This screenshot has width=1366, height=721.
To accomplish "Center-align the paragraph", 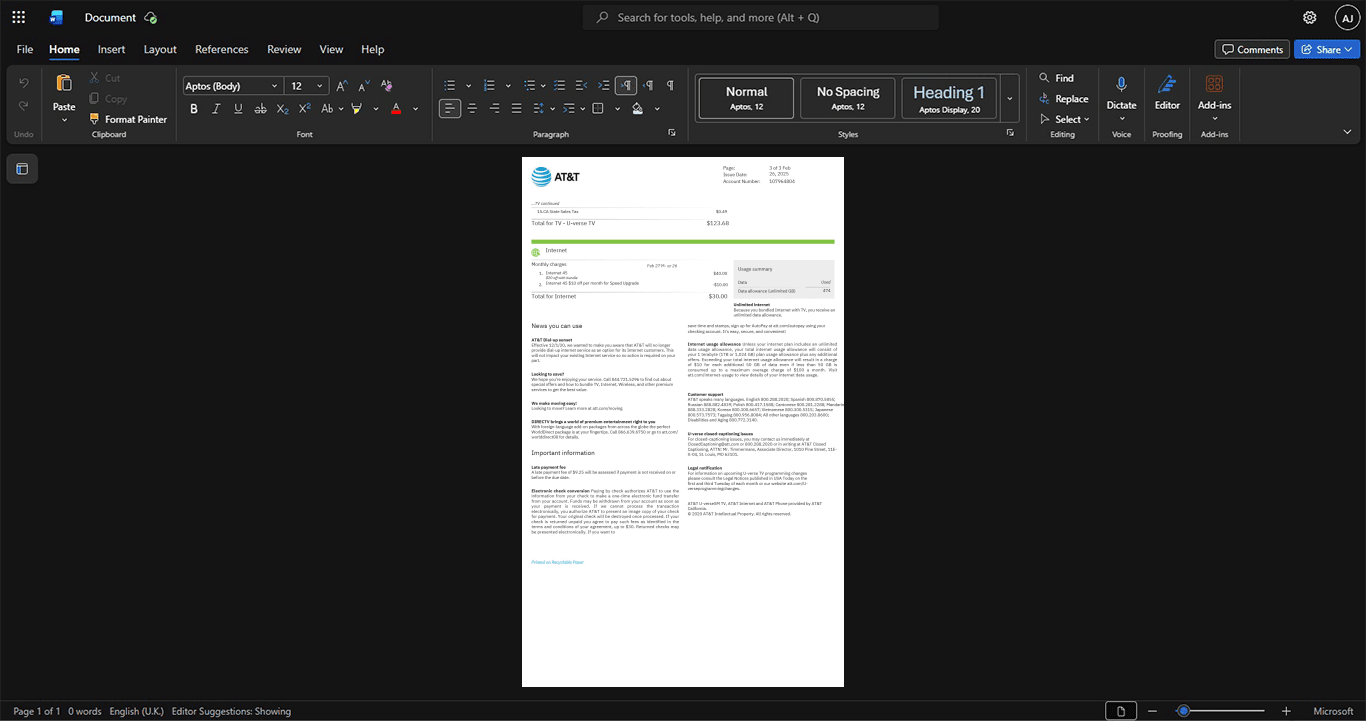I will tap(472, 108).
